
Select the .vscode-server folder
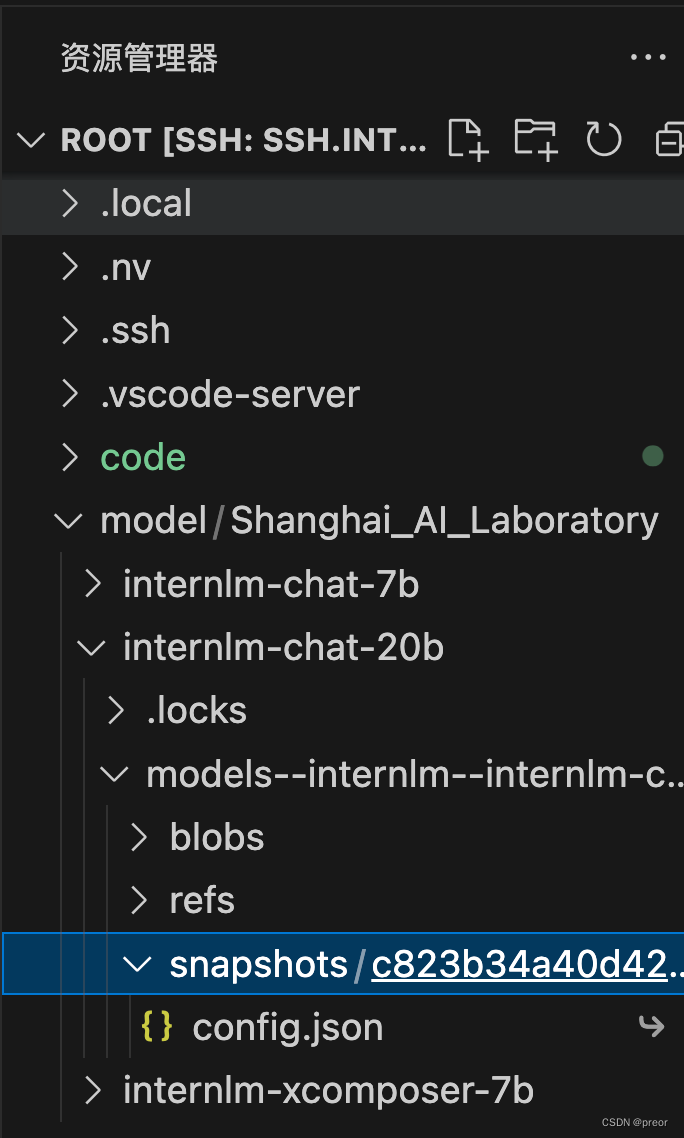pyautogui.click(x=230, y=393)
